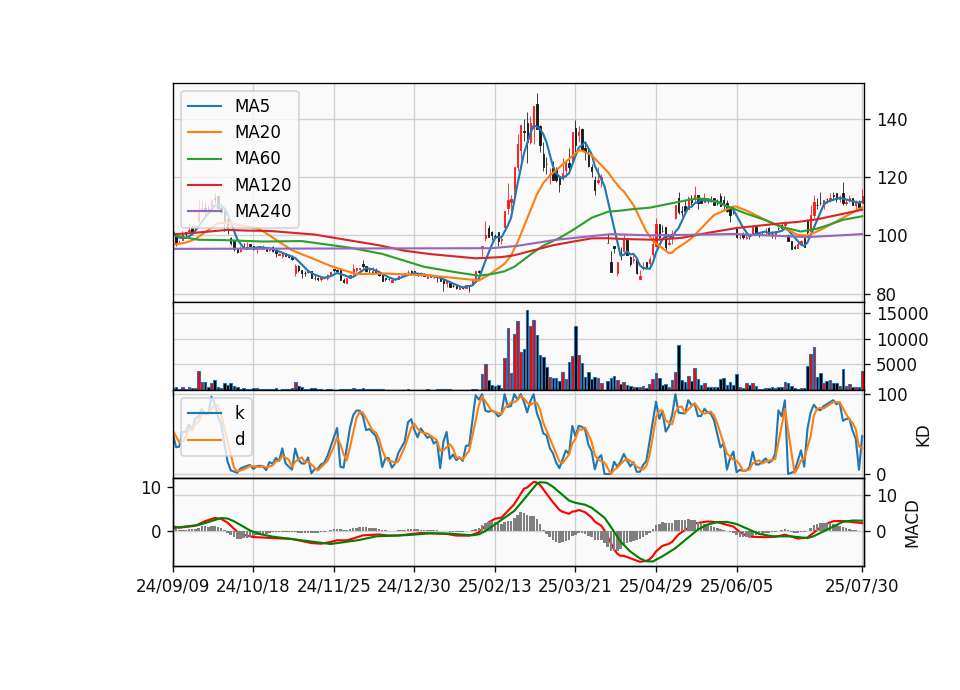Click the 24/10/18 date tick label
The image size is (960, 690).
point(253,586)
